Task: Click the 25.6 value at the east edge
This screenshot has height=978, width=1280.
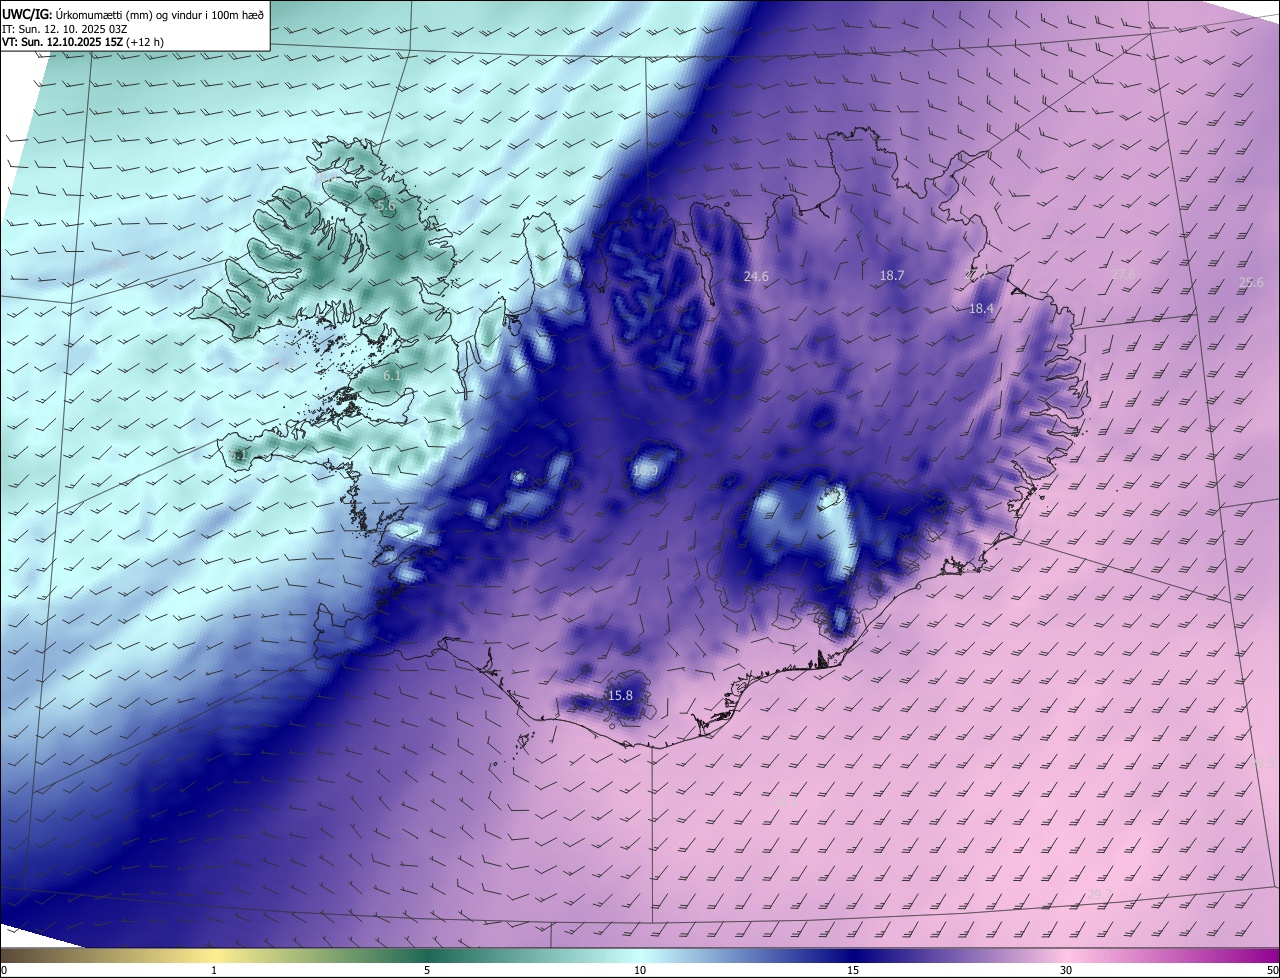Action: pos(1251,283)
